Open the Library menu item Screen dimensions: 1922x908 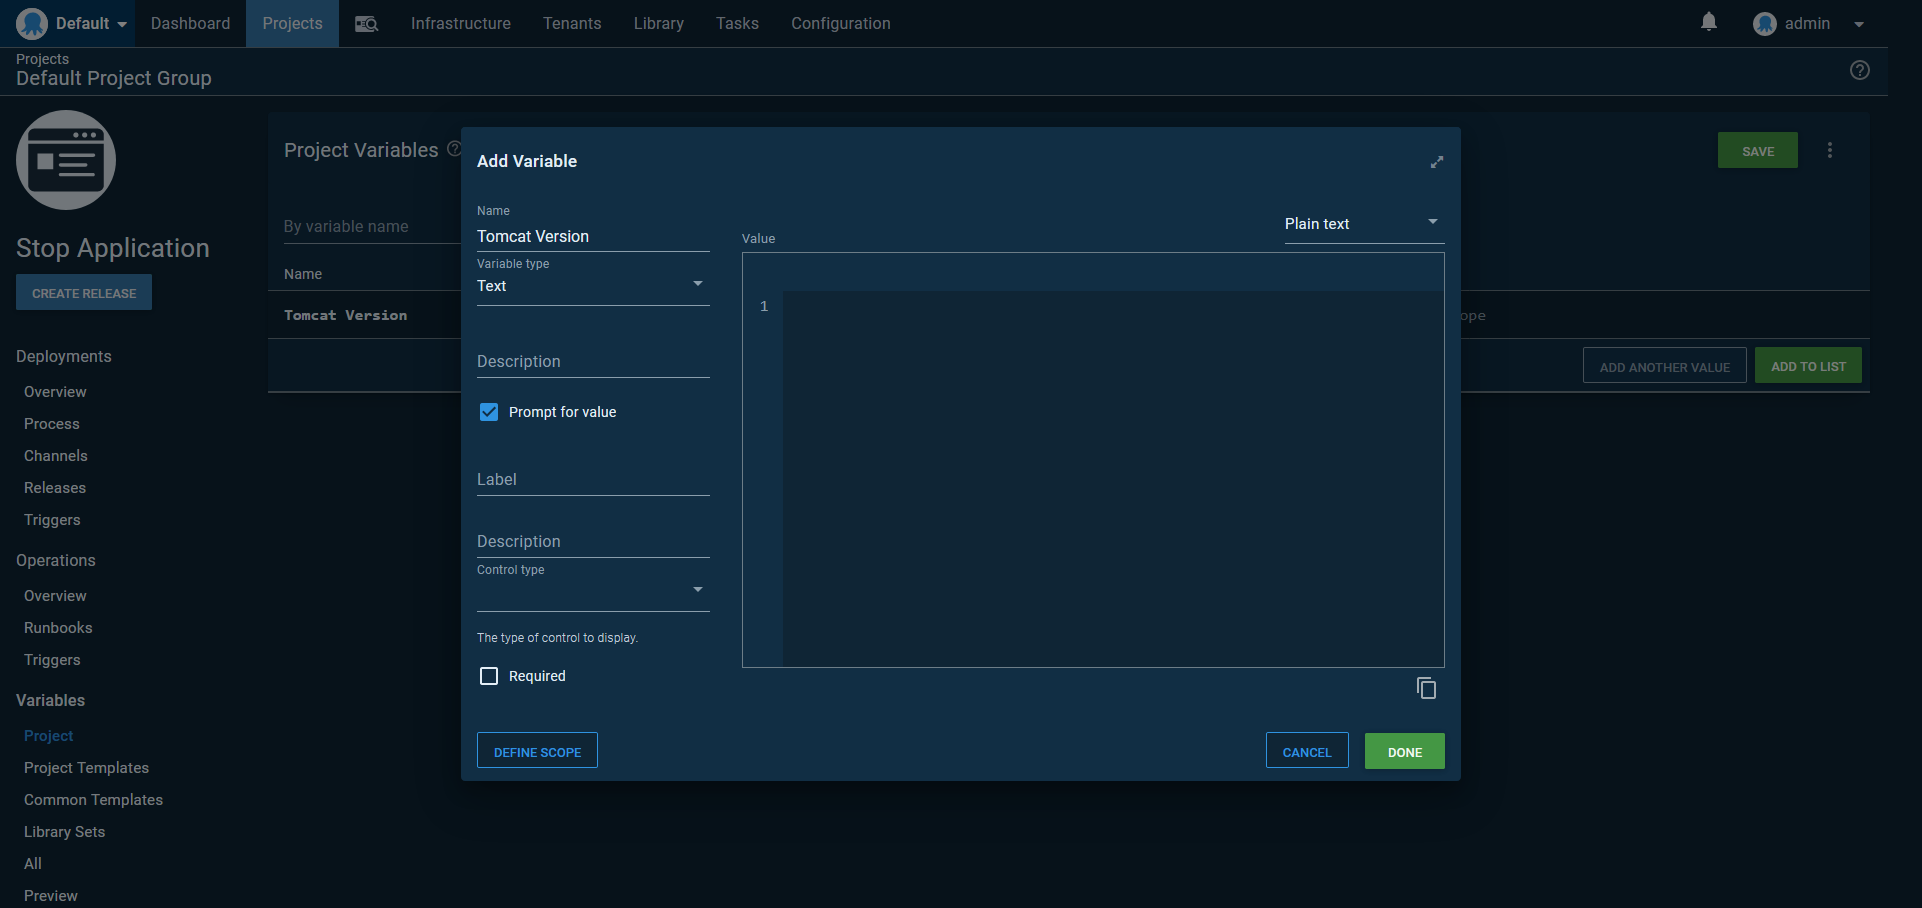658,24
